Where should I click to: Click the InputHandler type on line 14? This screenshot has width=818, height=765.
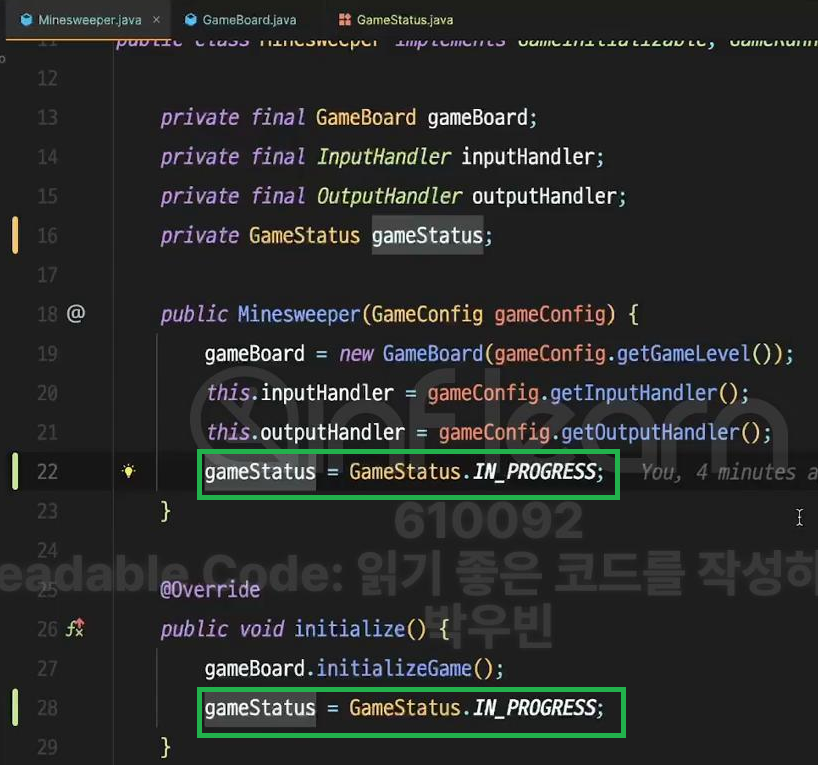(383, 157)
